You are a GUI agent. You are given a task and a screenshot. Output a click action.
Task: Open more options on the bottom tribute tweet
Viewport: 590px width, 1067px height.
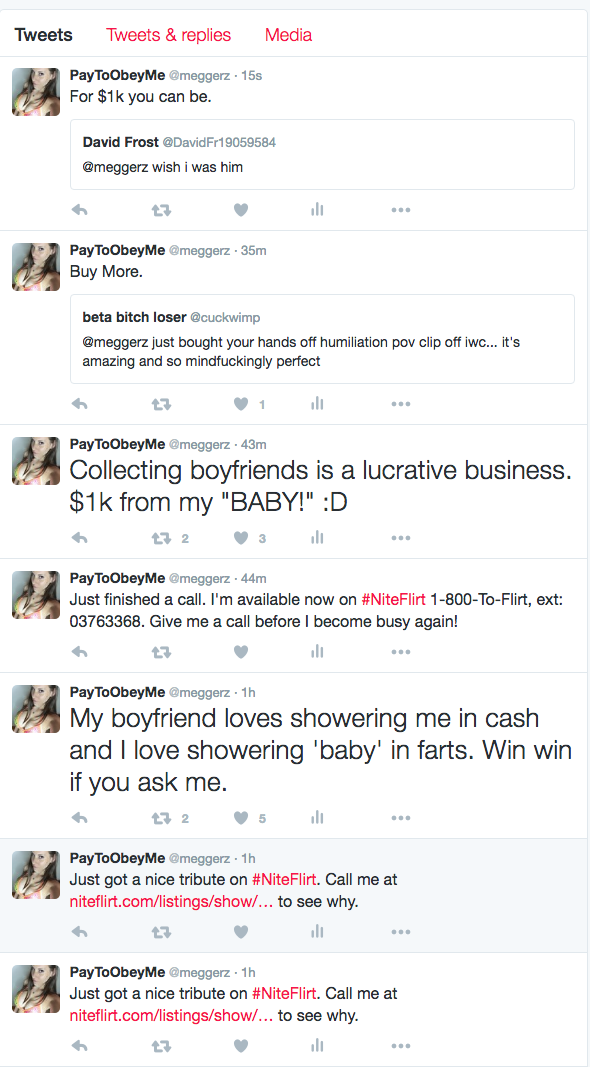pyautogui.click(x=401, y=1046)
